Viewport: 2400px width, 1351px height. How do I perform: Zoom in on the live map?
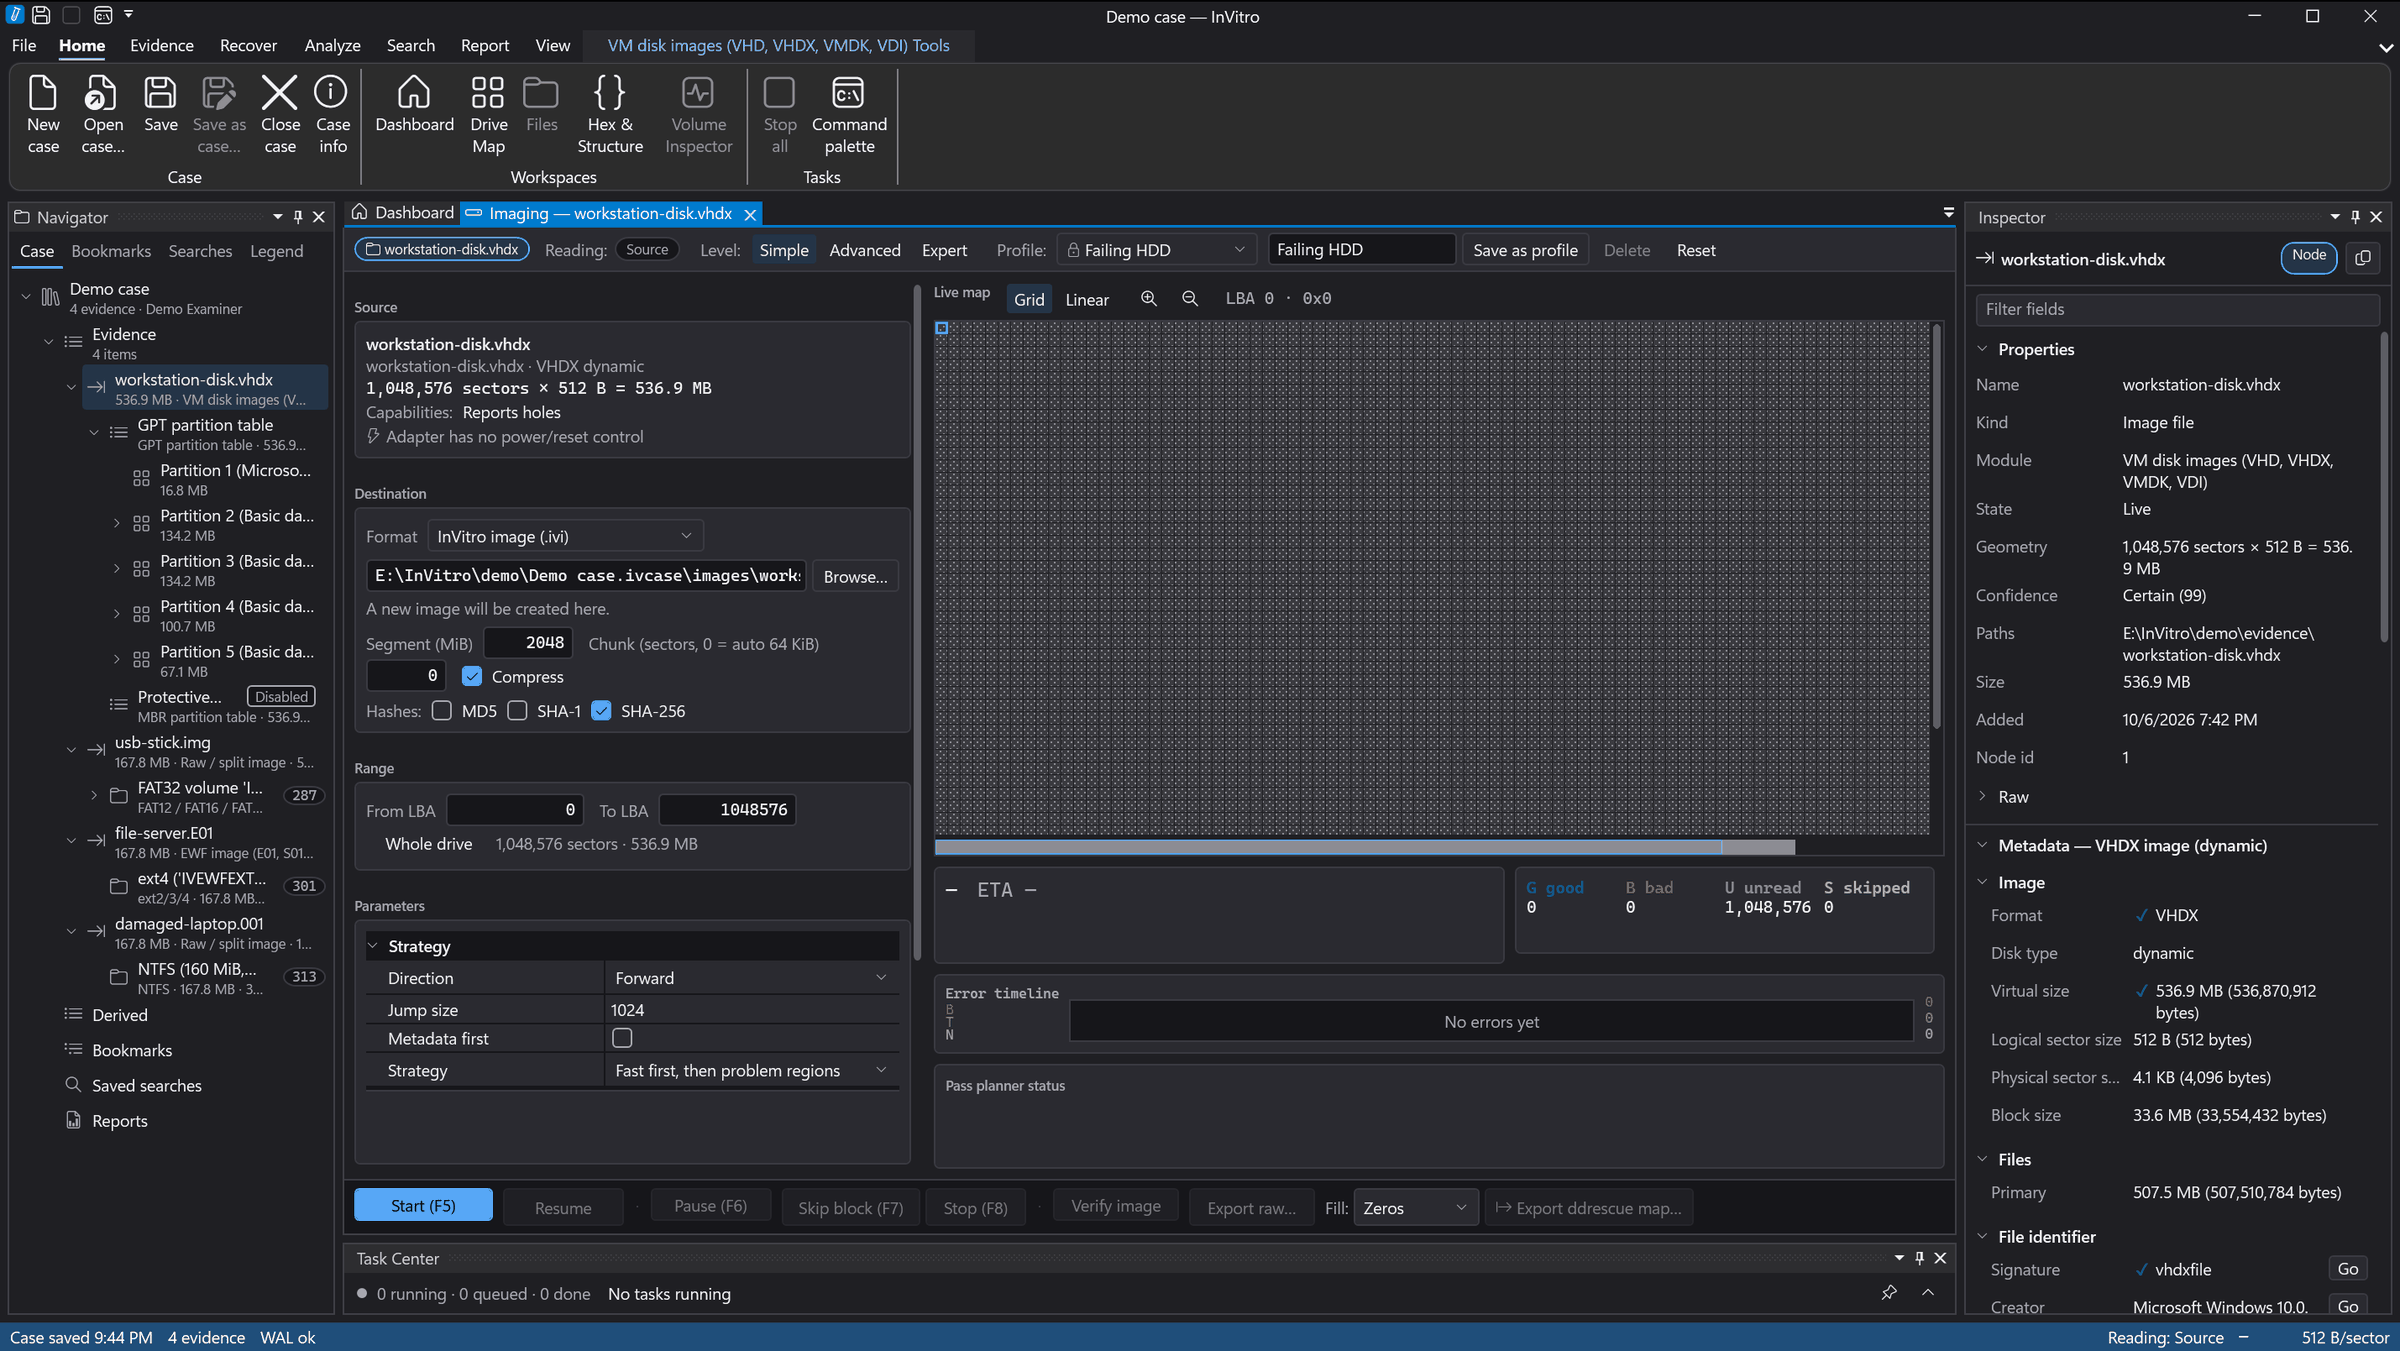pos(1149,299)
